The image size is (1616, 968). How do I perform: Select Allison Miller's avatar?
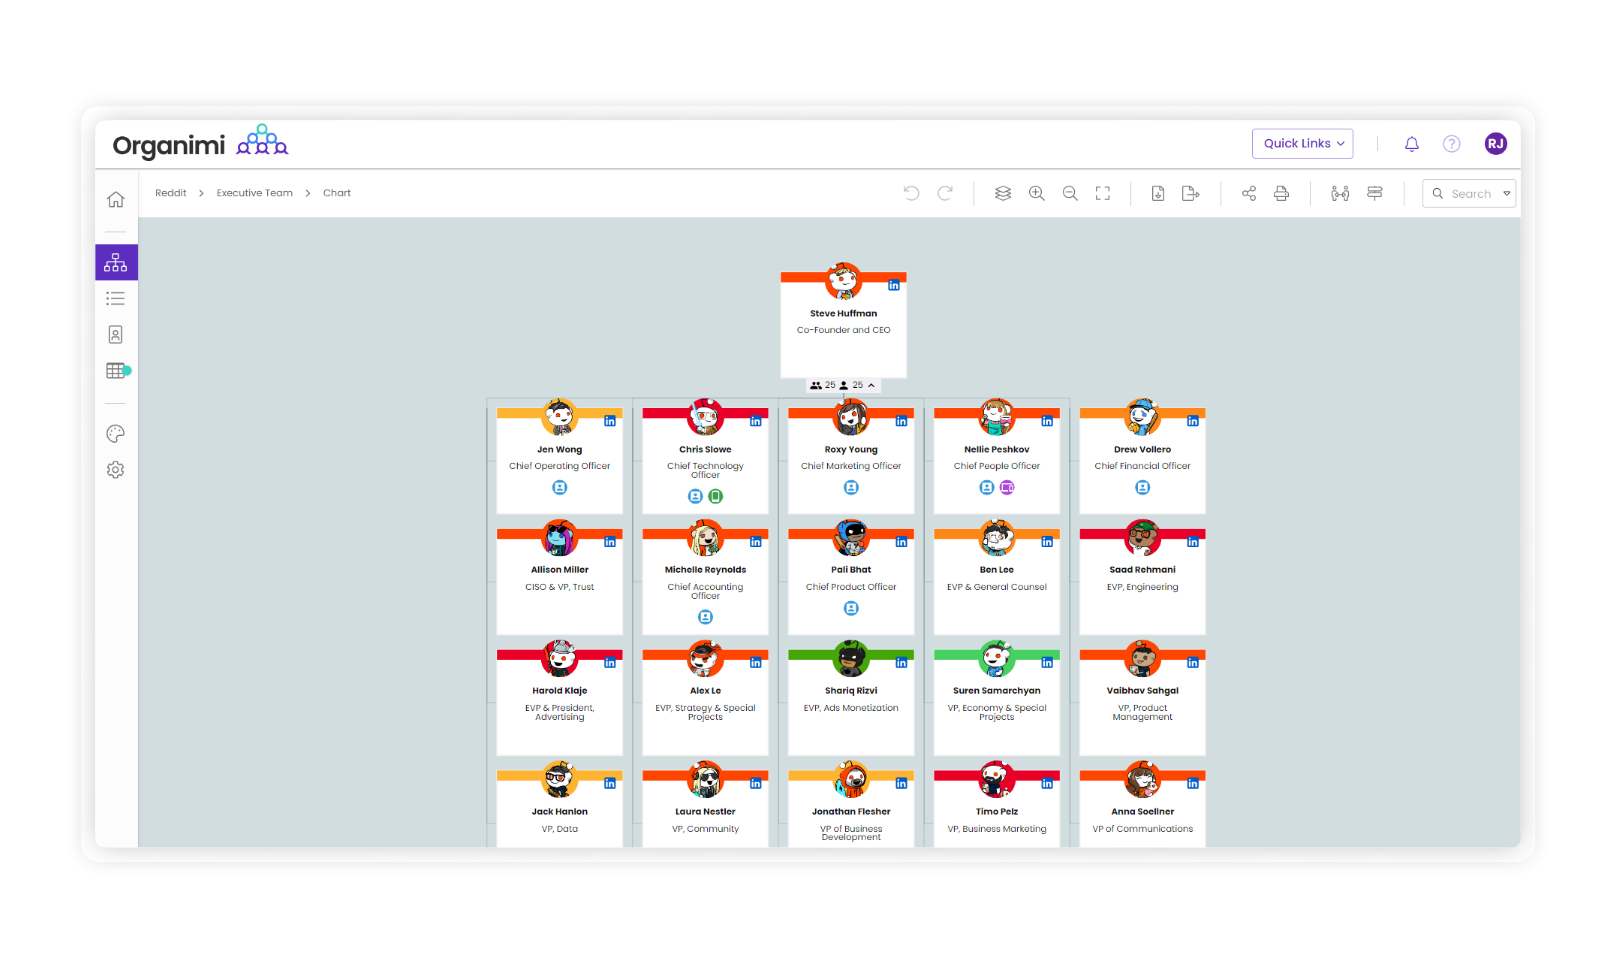[560, 538]
